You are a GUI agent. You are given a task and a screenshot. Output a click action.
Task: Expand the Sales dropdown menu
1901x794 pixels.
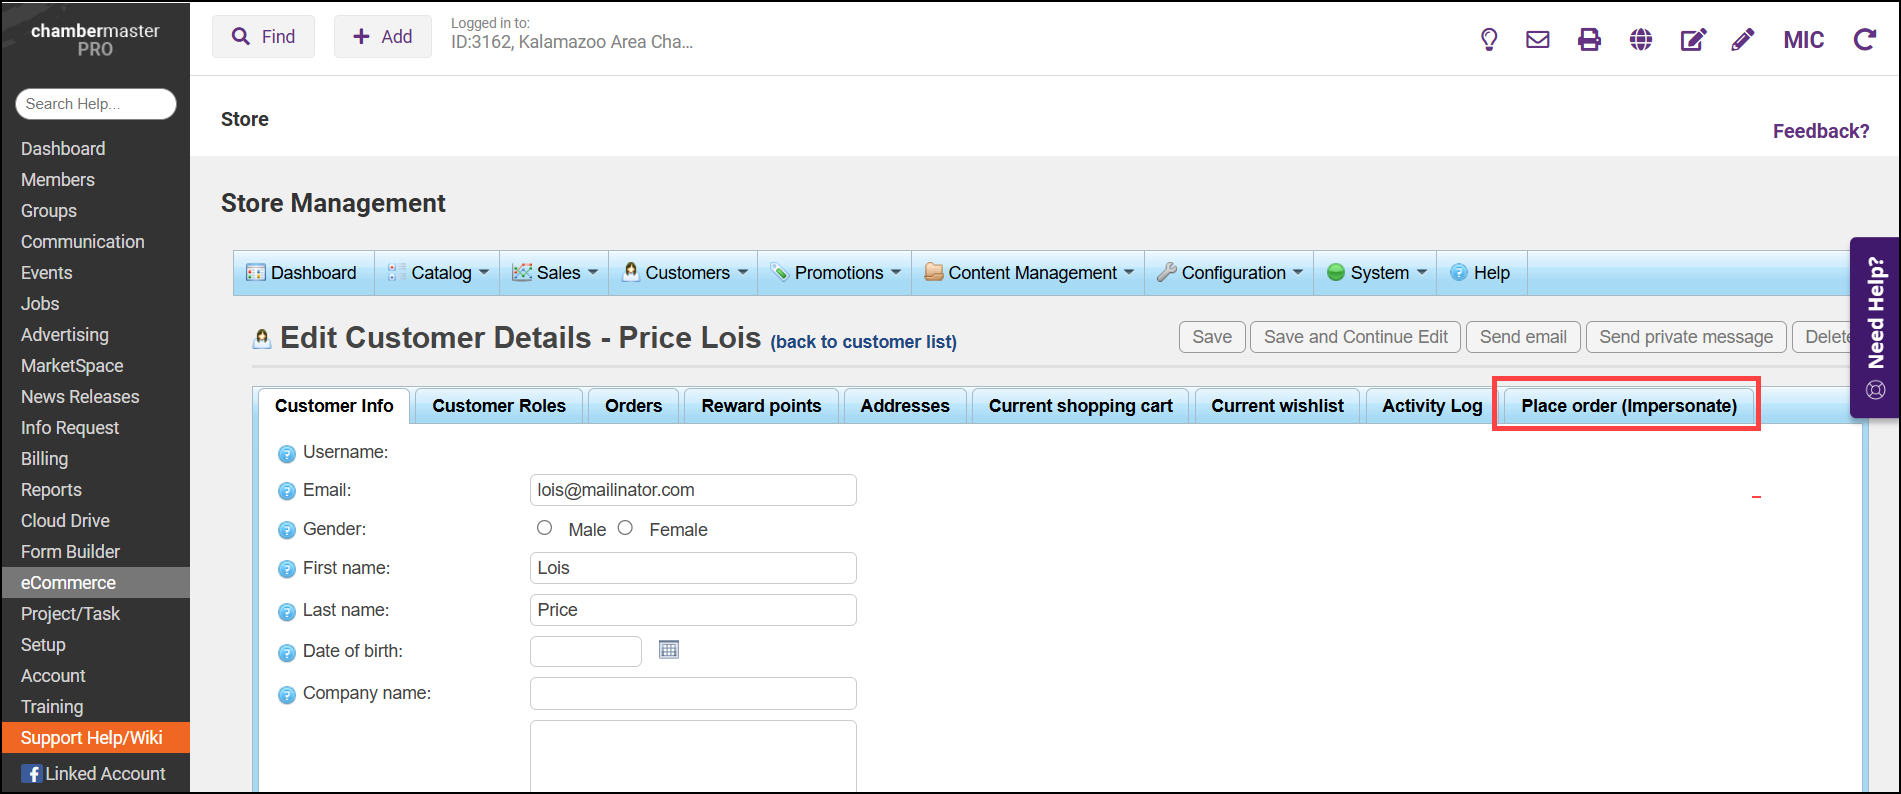click(556, 273)
